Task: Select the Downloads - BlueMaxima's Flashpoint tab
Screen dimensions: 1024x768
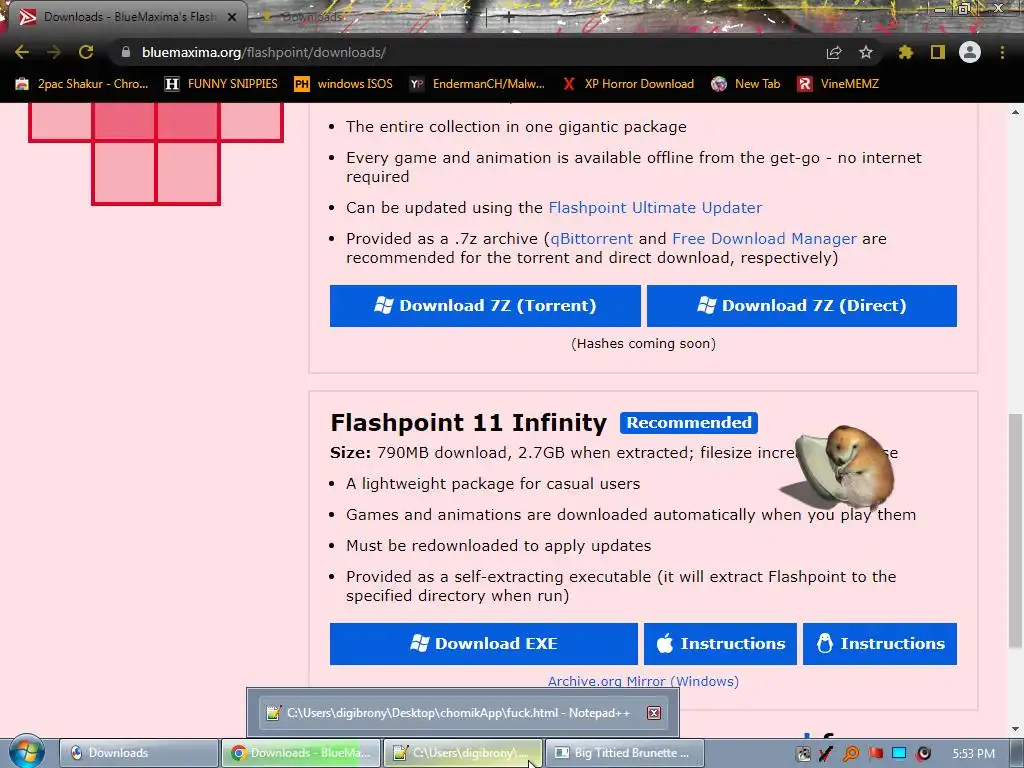Action: tap(124, 17)
